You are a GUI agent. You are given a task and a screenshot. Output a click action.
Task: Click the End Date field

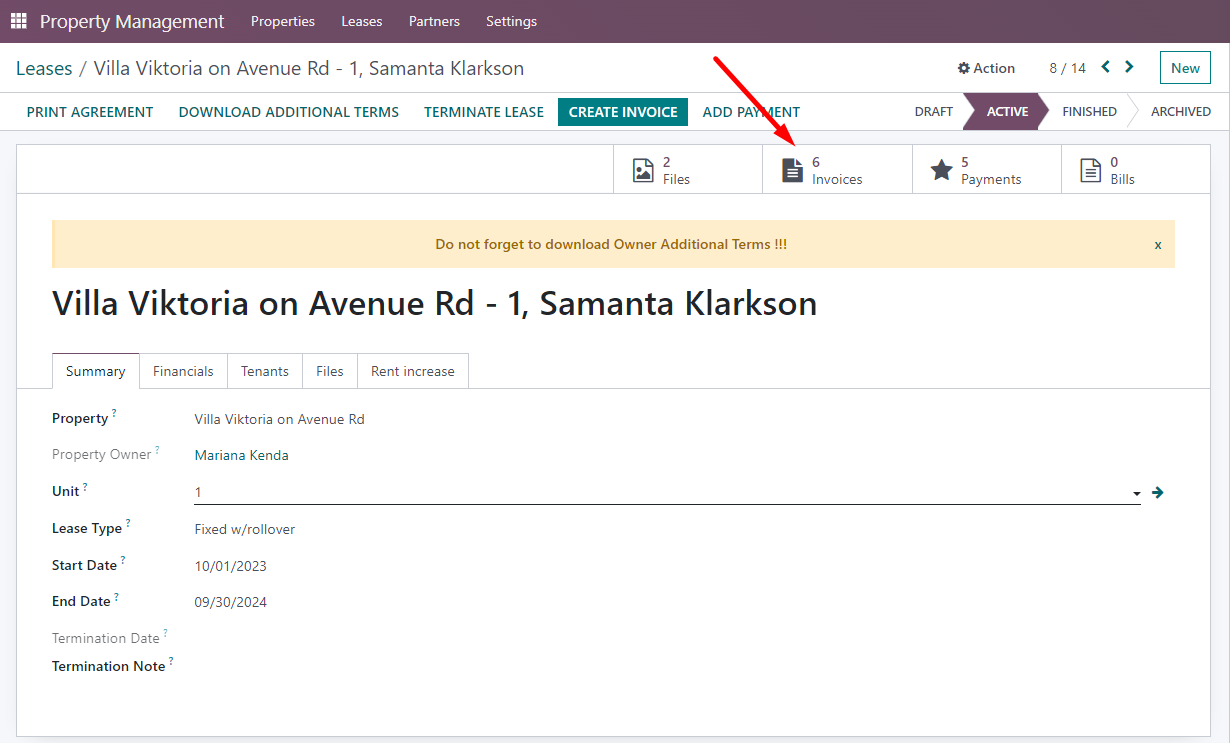[x=231, y=602]
